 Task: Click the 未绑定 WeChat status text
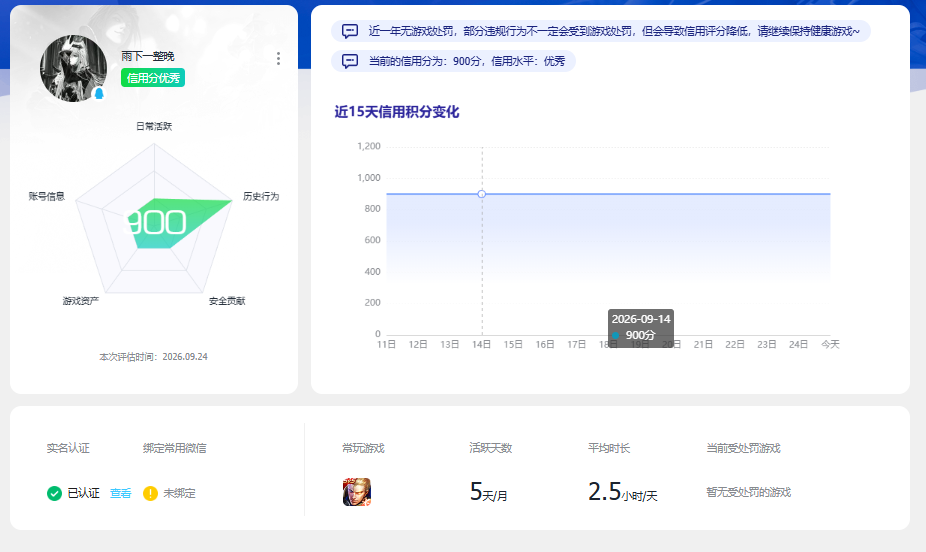pyautogui.click(x=180, y=493)
